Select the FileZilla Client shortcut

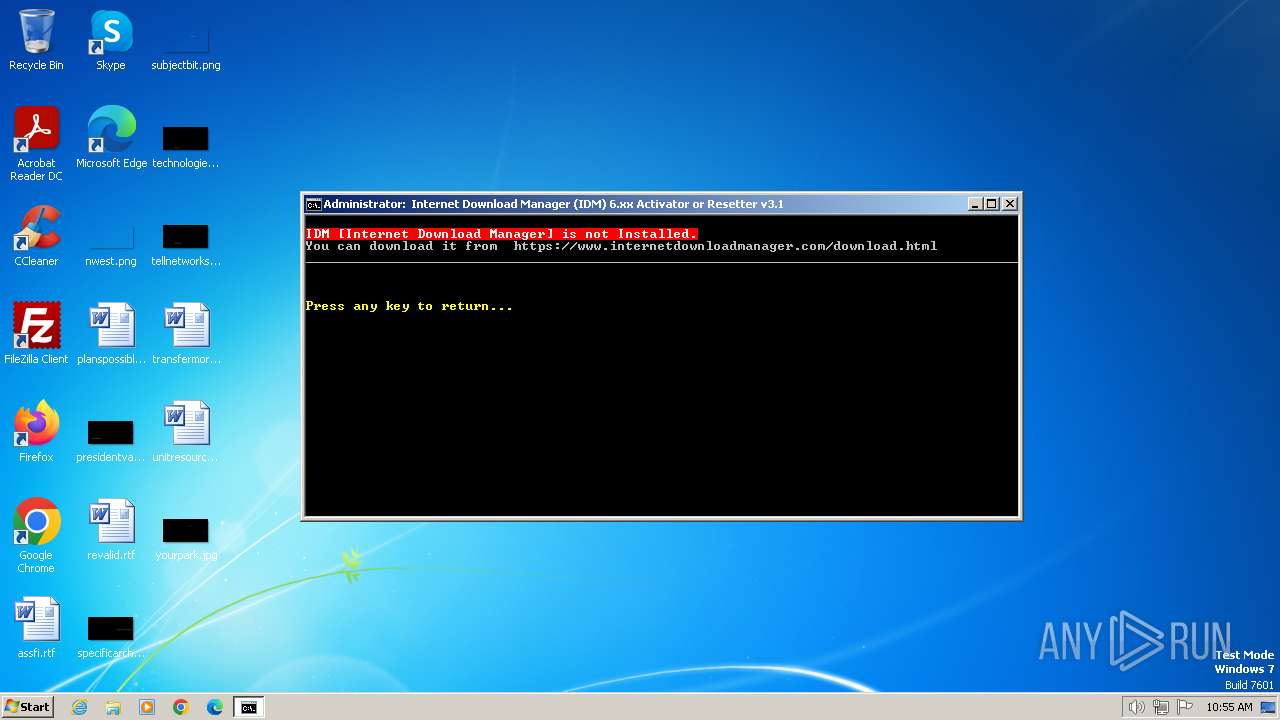point(36,334)
